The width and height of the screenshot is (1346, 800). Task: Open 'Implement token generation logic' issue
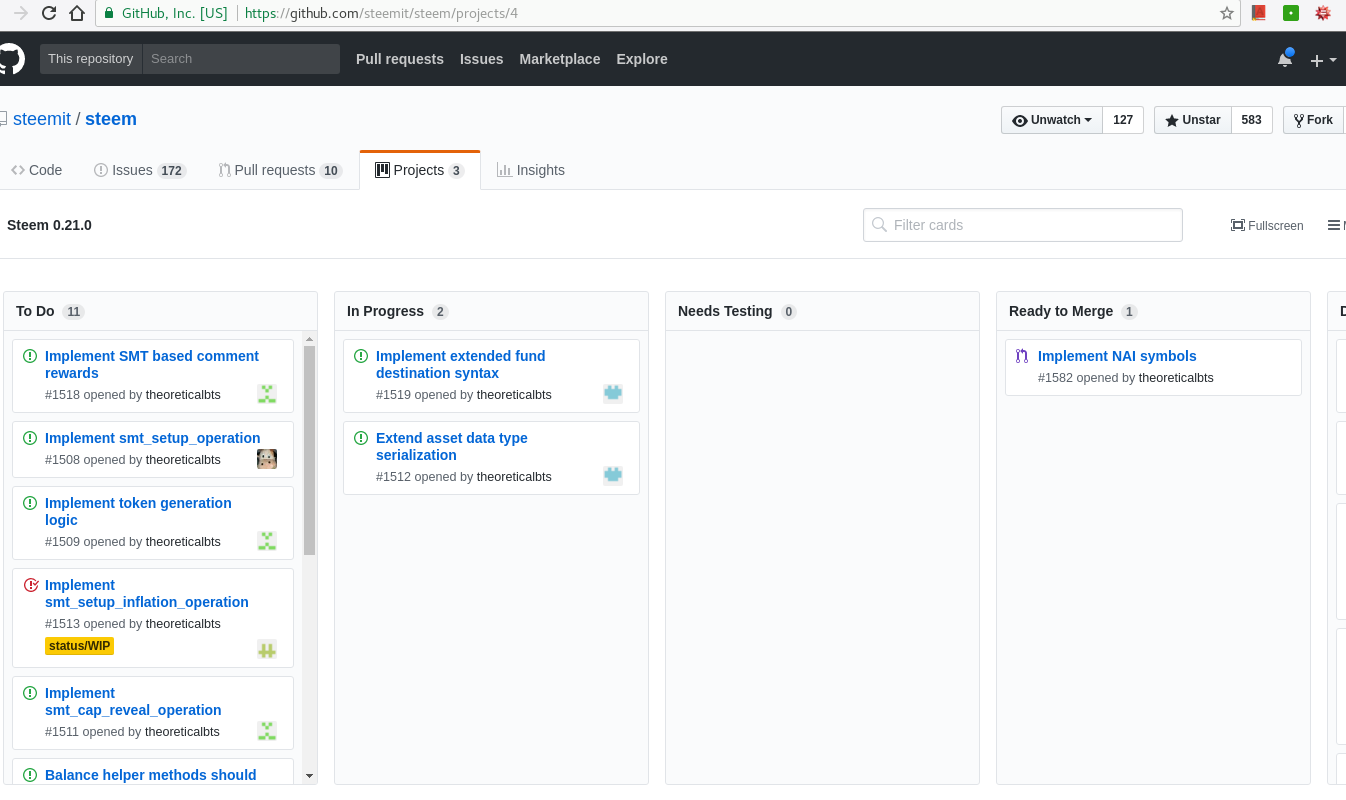click(x=138, y=511)
